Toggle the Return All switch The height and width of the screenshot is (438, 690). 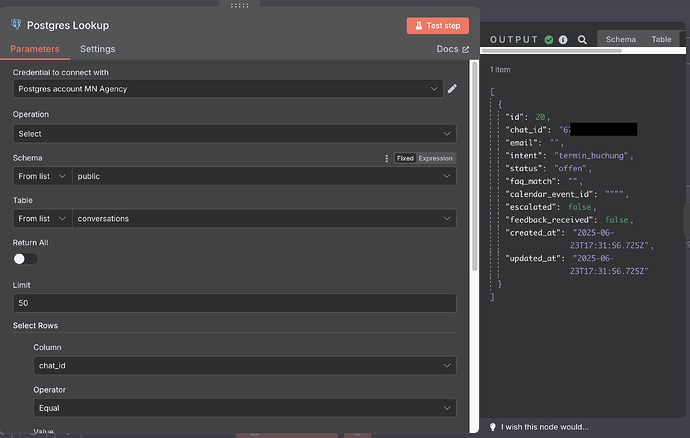pyautogui.click(x=25, y=259)
